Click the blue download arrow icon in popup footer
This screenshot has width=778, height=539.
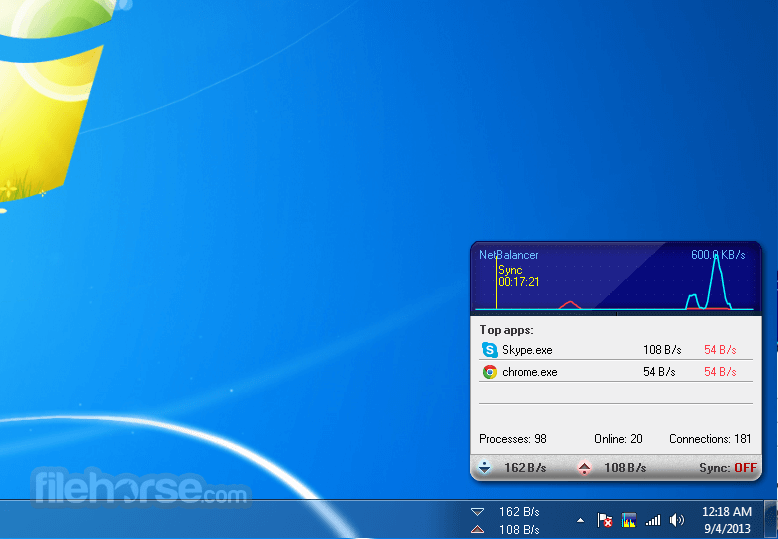tap(484, 468)
